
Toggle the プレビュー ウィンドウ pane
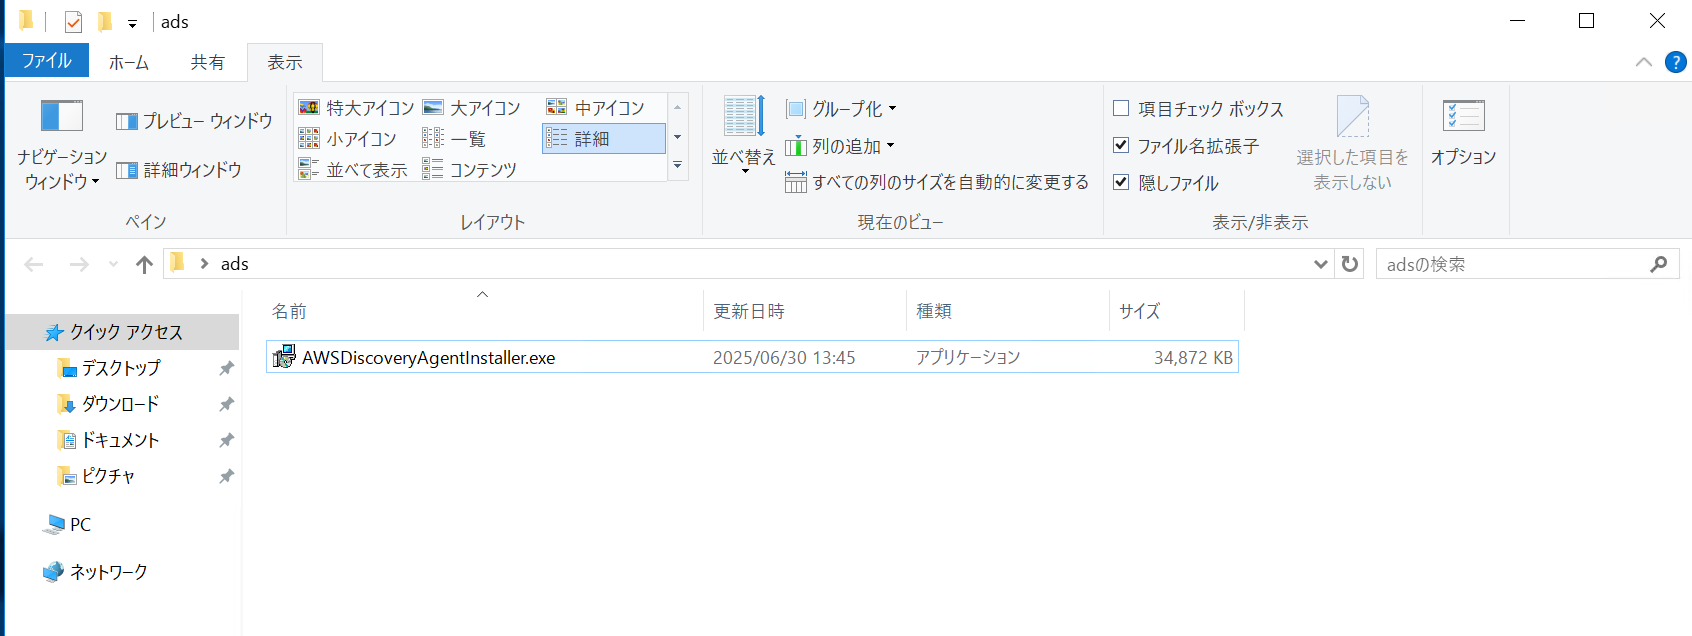coord(194,121)
